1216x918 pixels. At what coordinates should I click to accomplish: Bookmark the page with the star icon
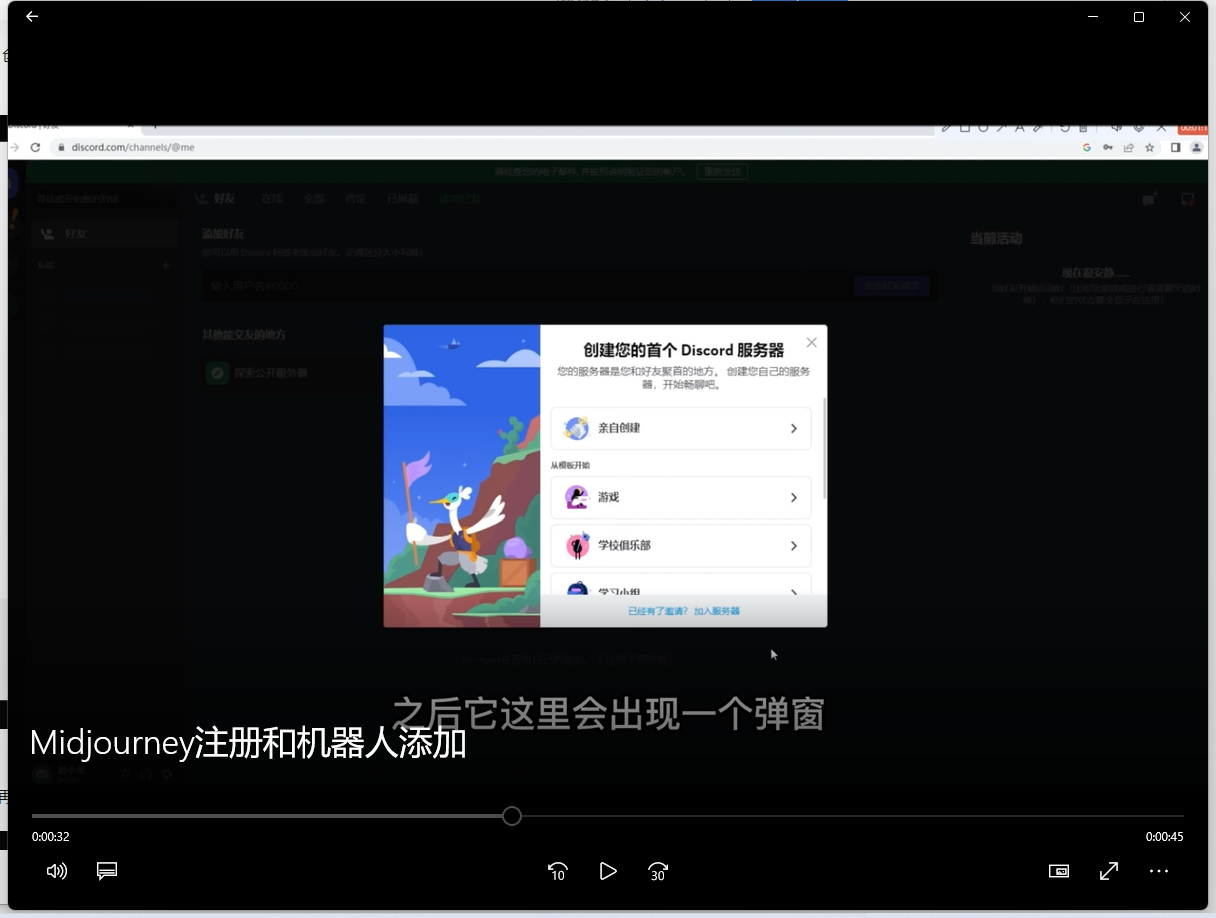tap(1148, 146)
